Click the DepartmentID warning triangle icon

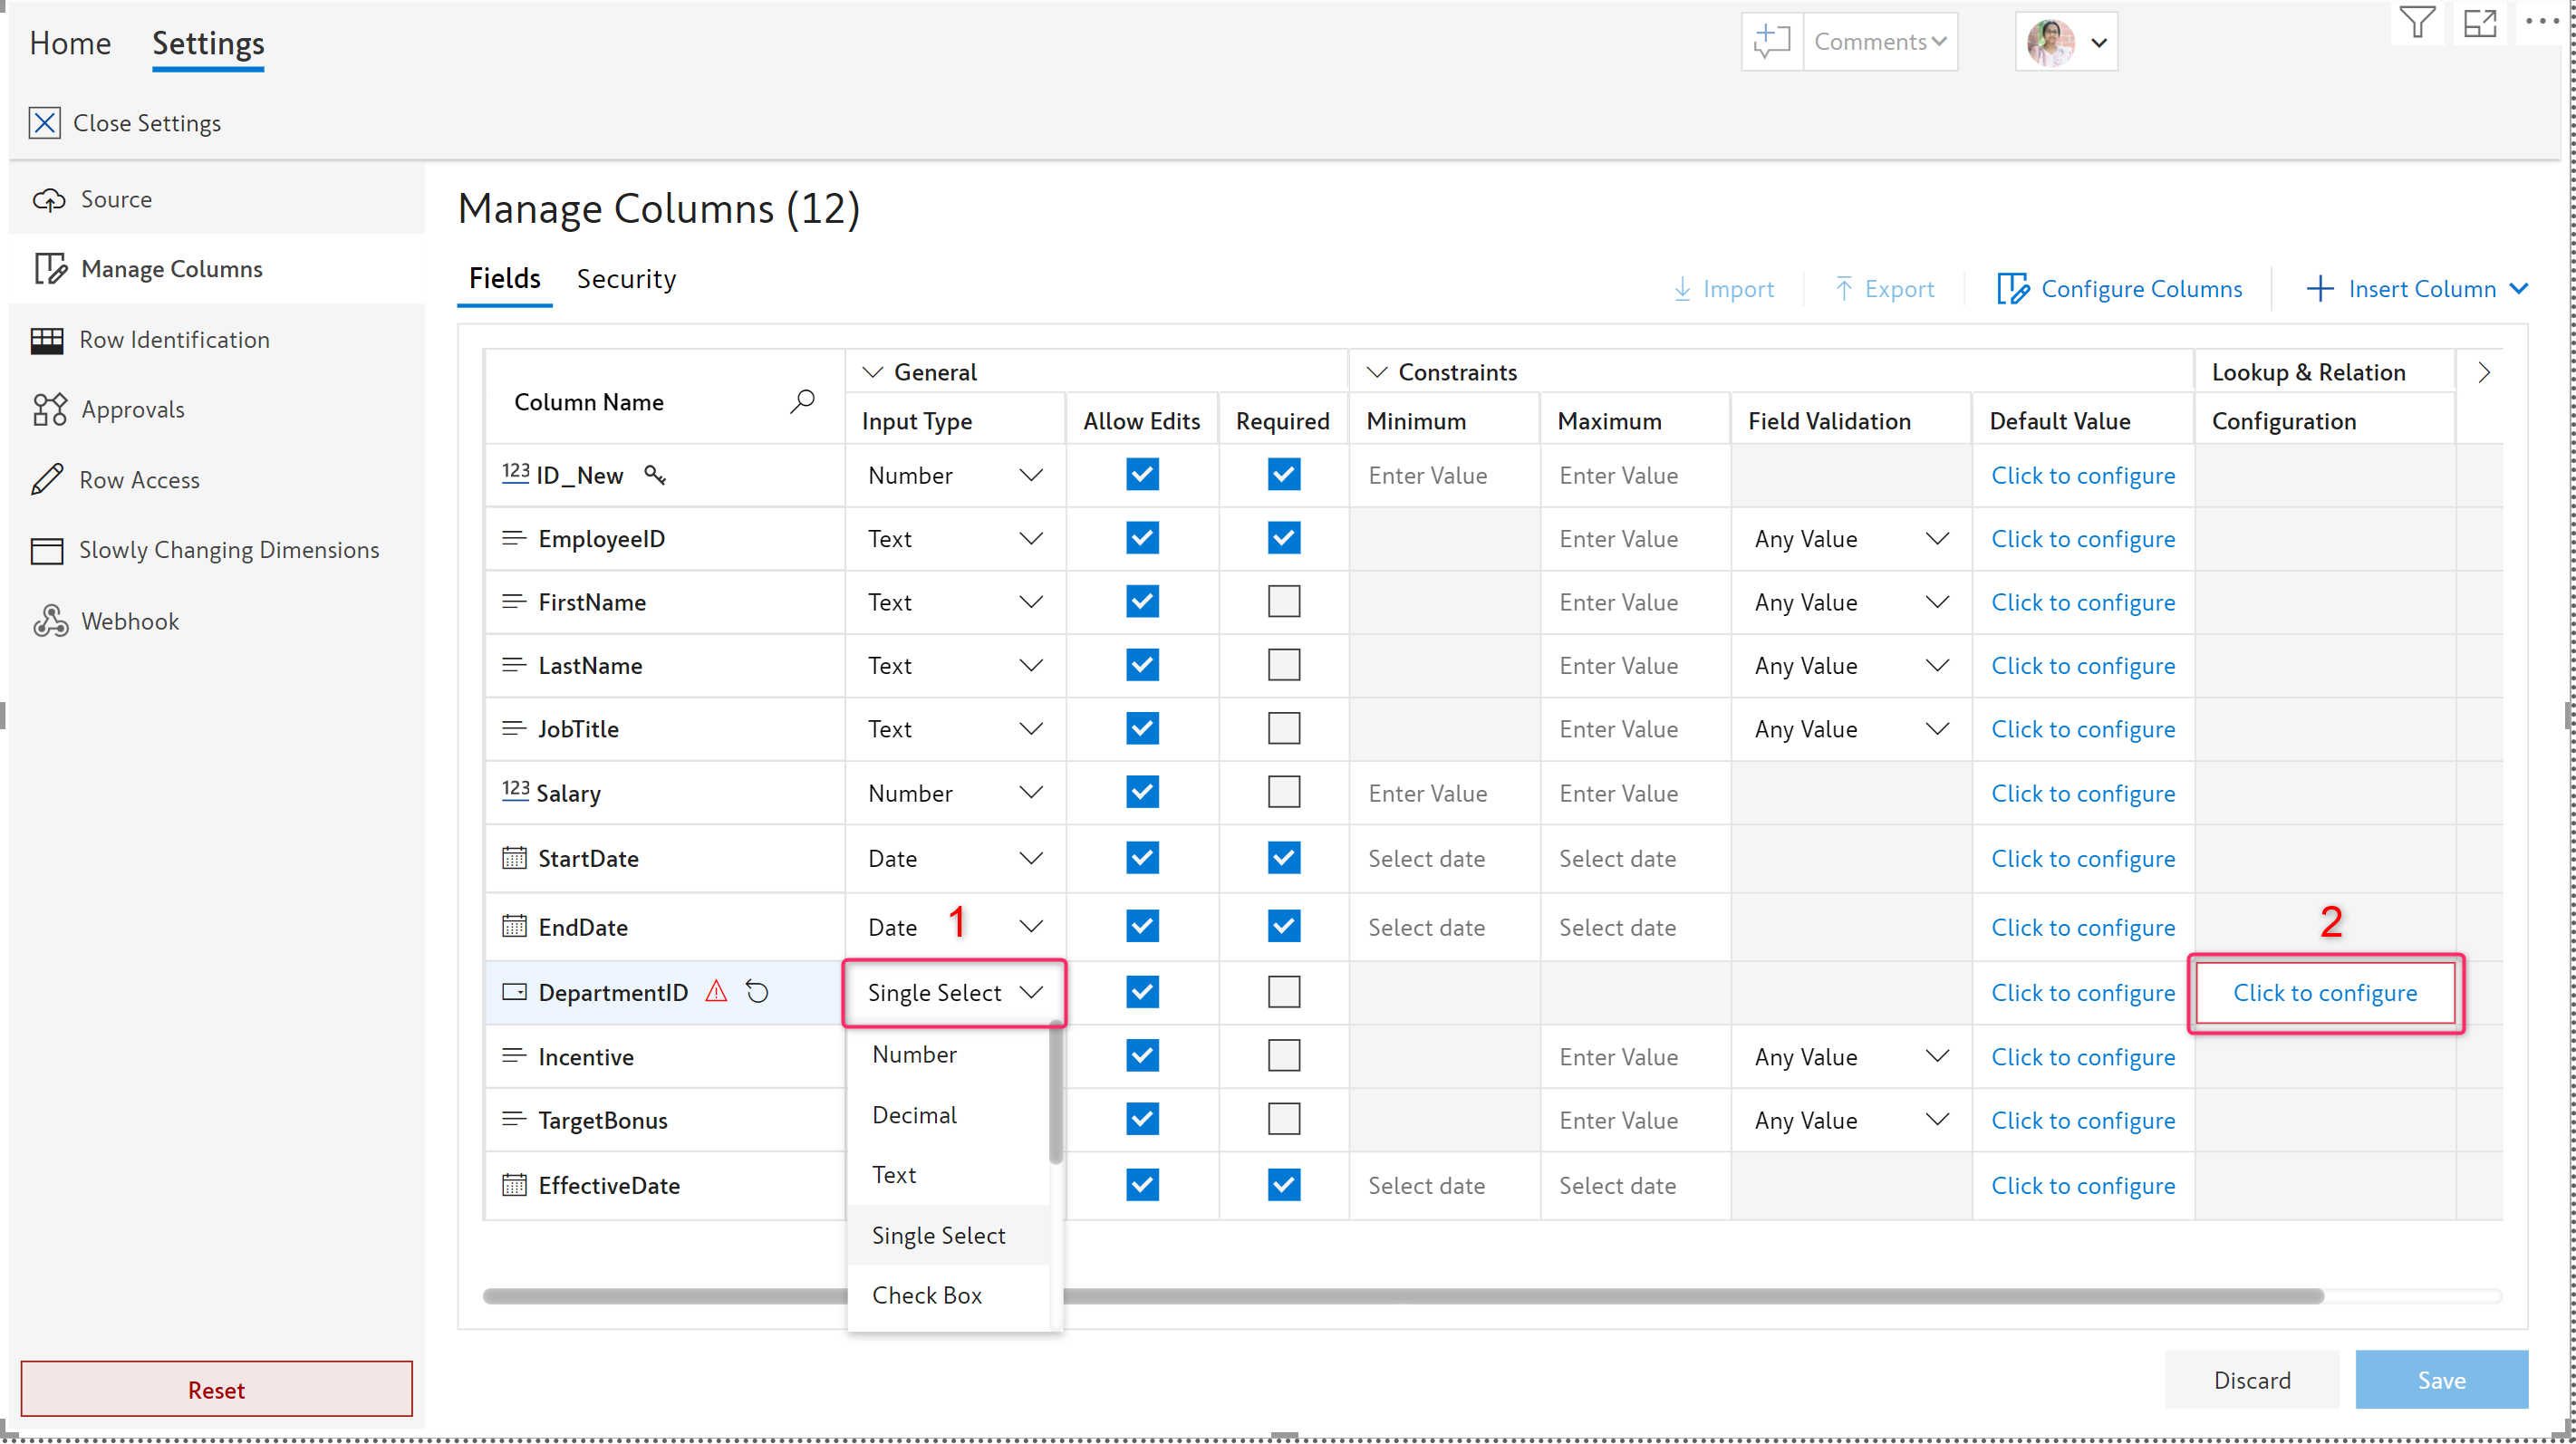(716, 992)
